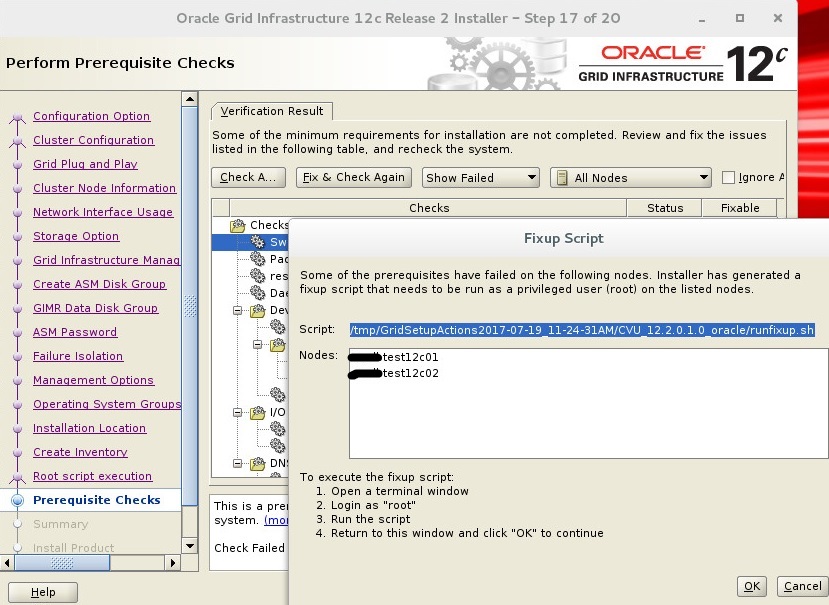Open the Management Options step
The width and height of the screenshot is (829, 605).
pos(93,380)
